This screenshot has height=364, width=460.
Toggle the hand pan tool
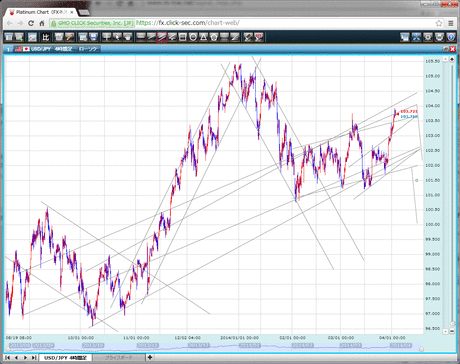click(128, 37)
